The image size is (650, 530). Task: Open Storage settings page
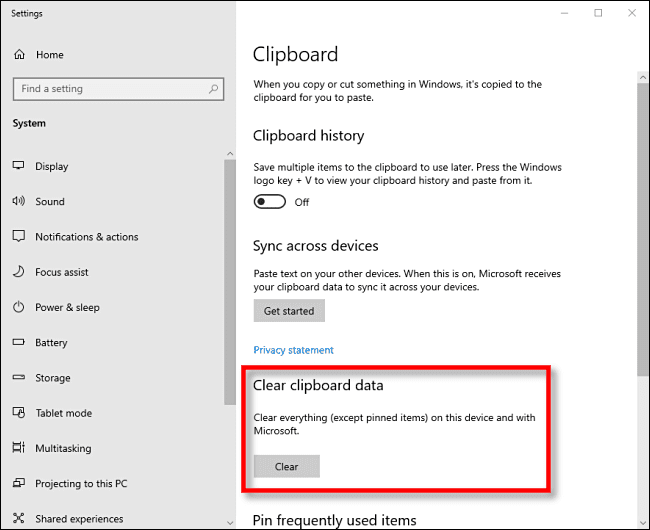[52, 378]
